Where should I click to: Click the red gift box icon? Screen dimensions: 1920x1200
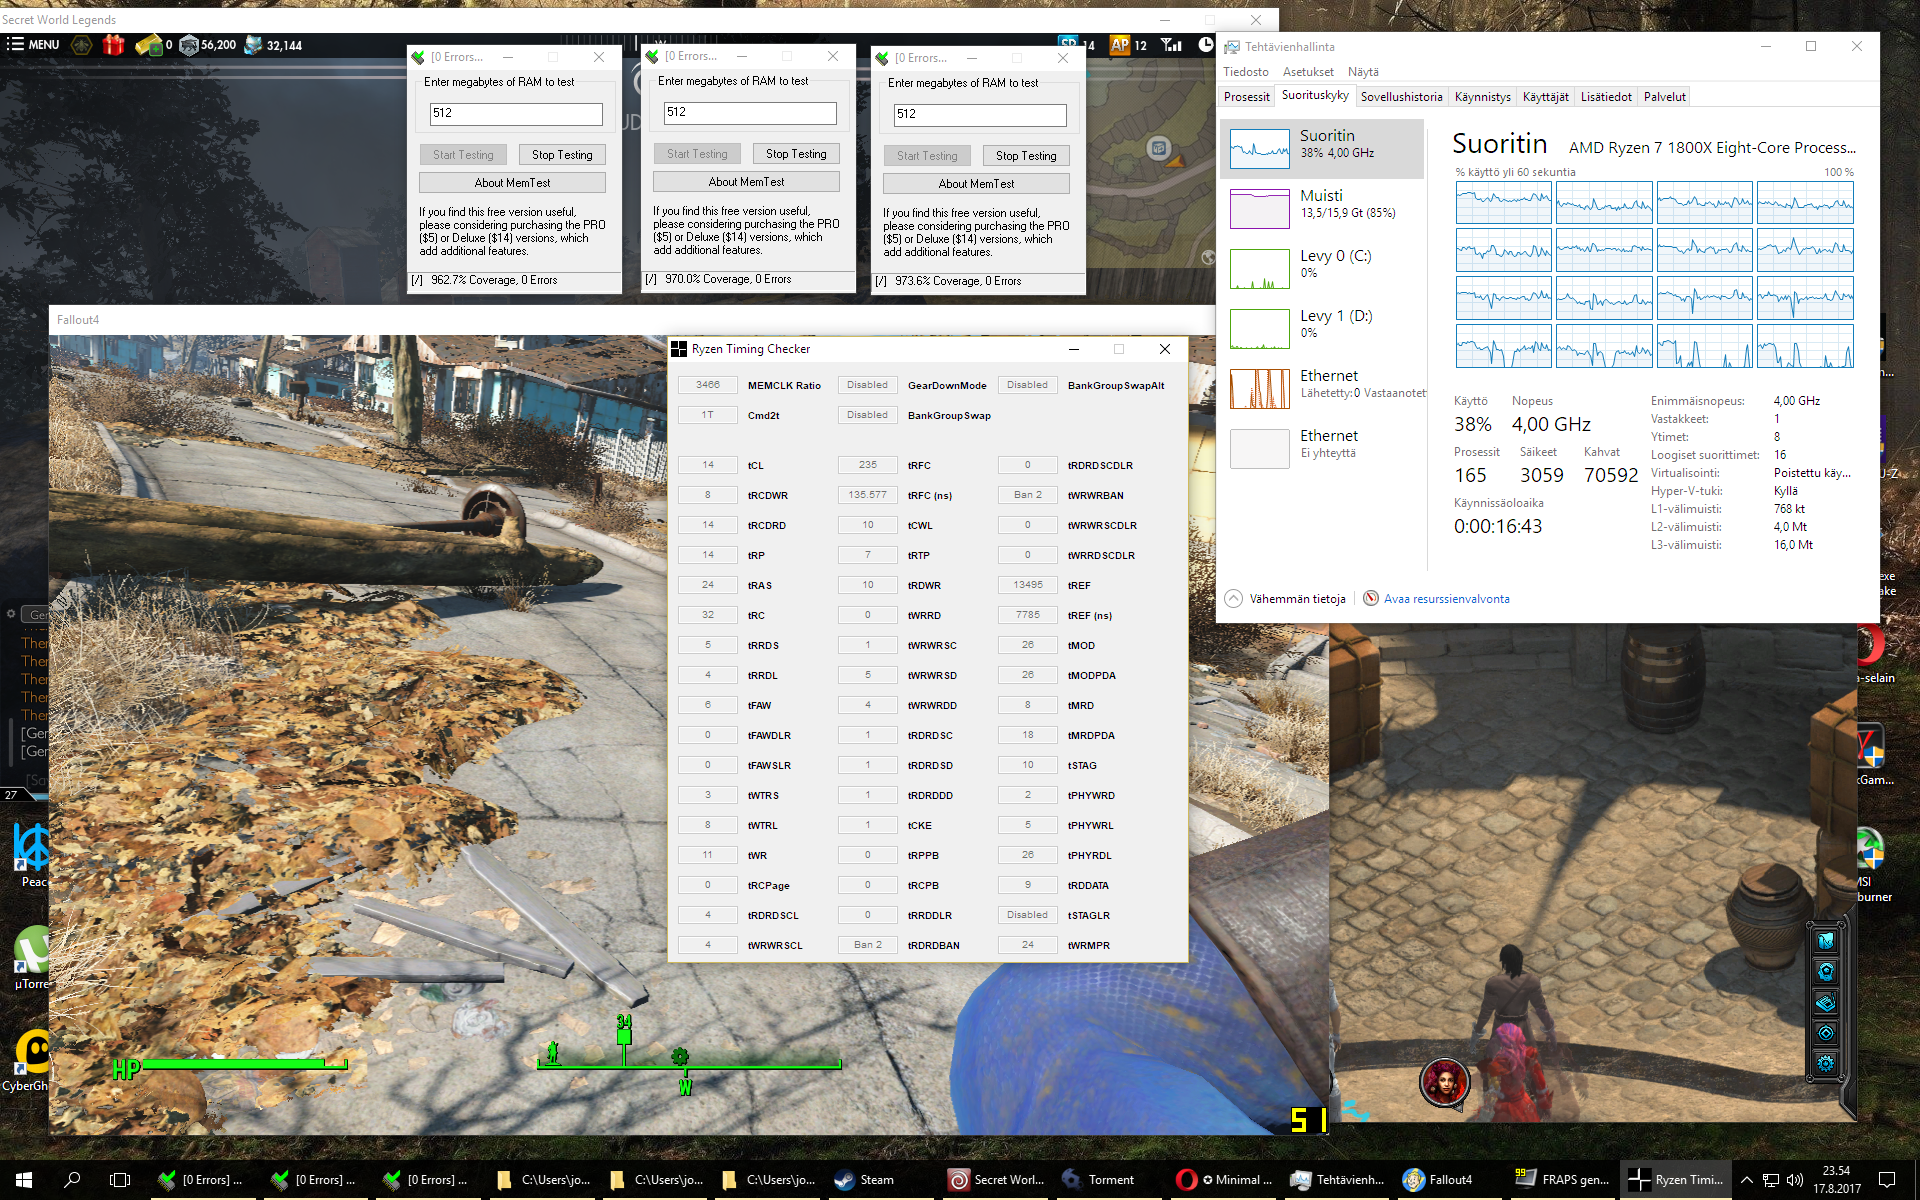(x=113, y=45)
